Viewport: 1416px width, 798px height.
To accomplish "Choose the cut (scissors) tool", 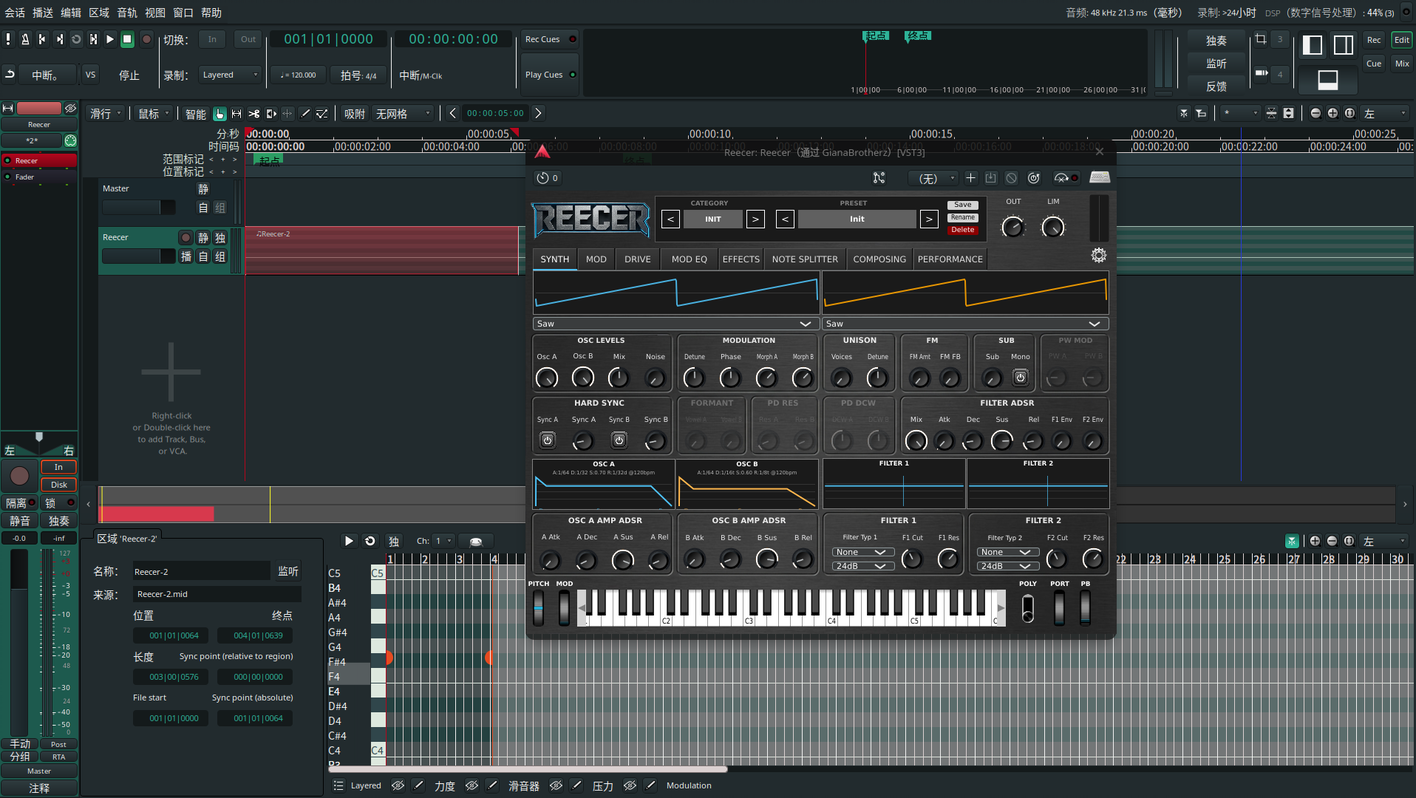I will pos(254,114).
